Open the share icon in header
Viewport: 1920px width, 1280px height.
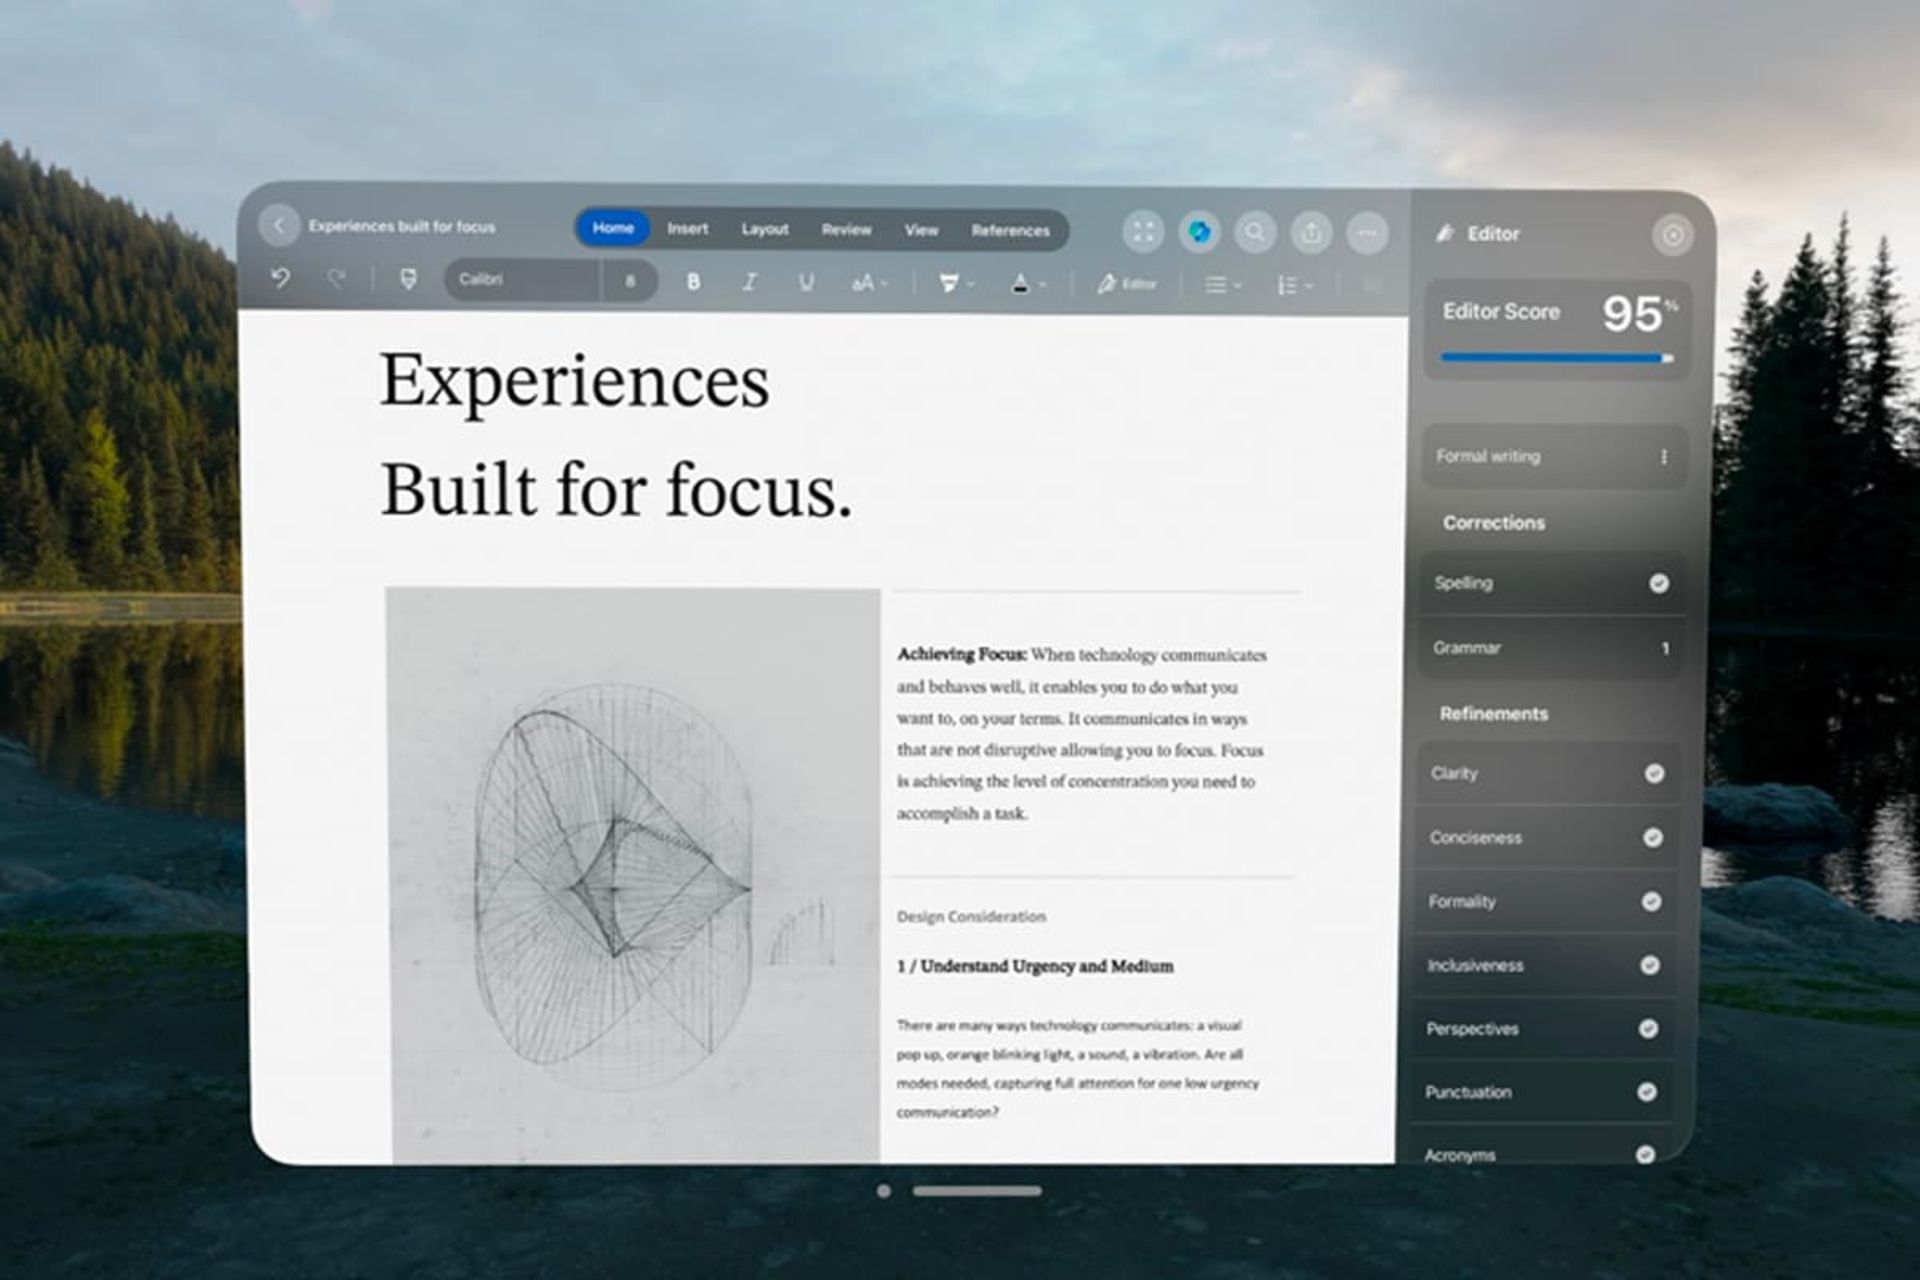(1311, 233)
